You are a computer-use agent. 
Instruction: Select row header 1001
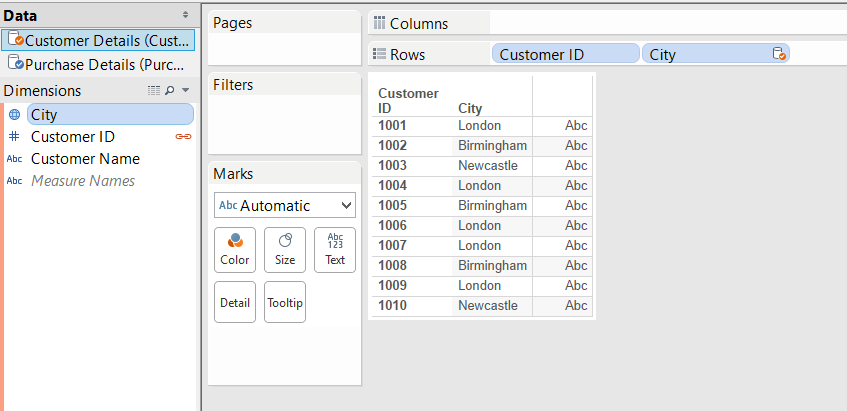point(392,126)
